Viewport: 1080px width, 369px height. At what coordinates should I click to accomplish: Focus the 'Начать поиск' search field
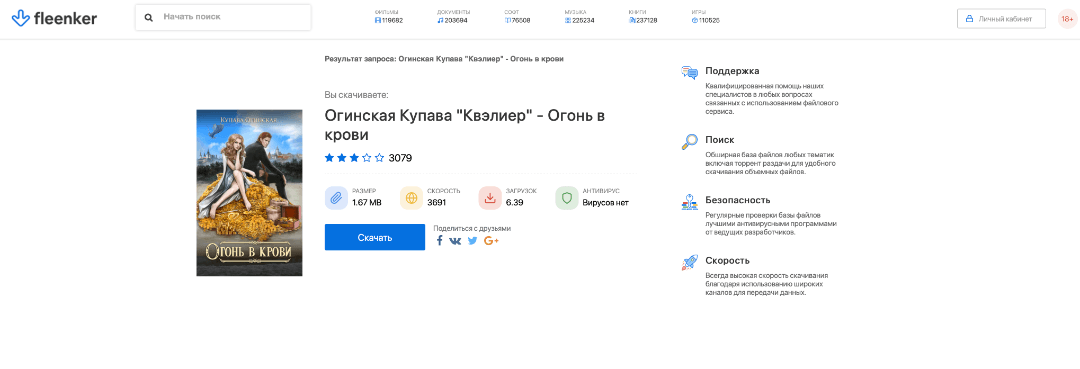pos(223,17)
